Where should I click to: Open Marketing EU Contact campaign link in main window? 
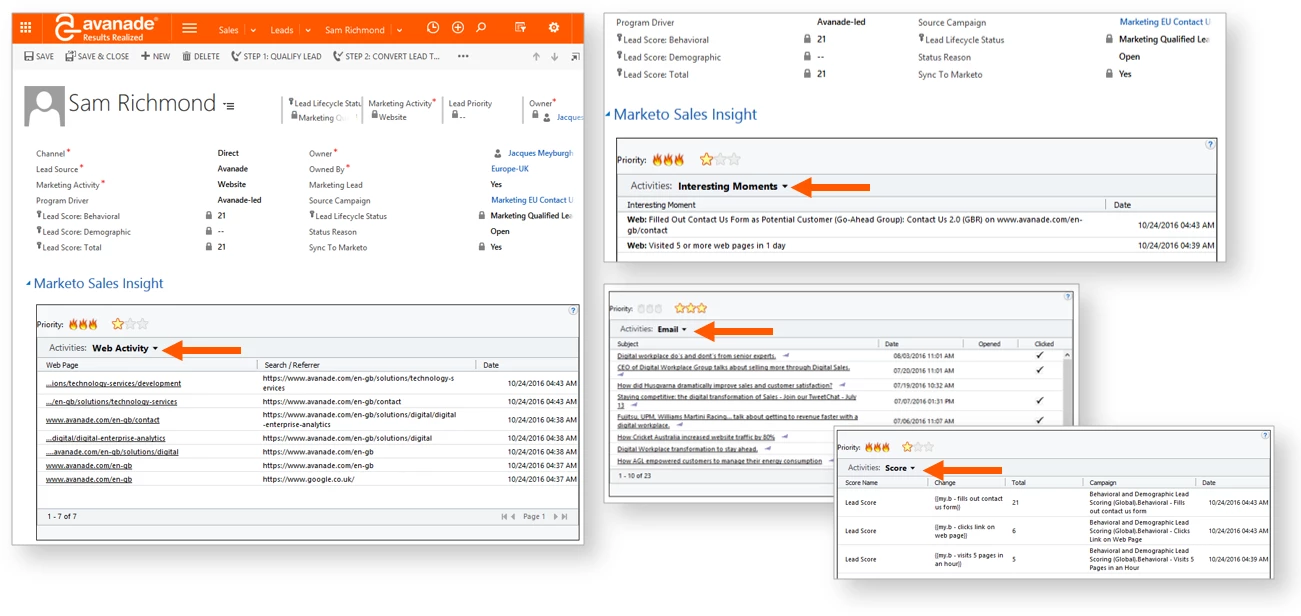click(530, 200)
